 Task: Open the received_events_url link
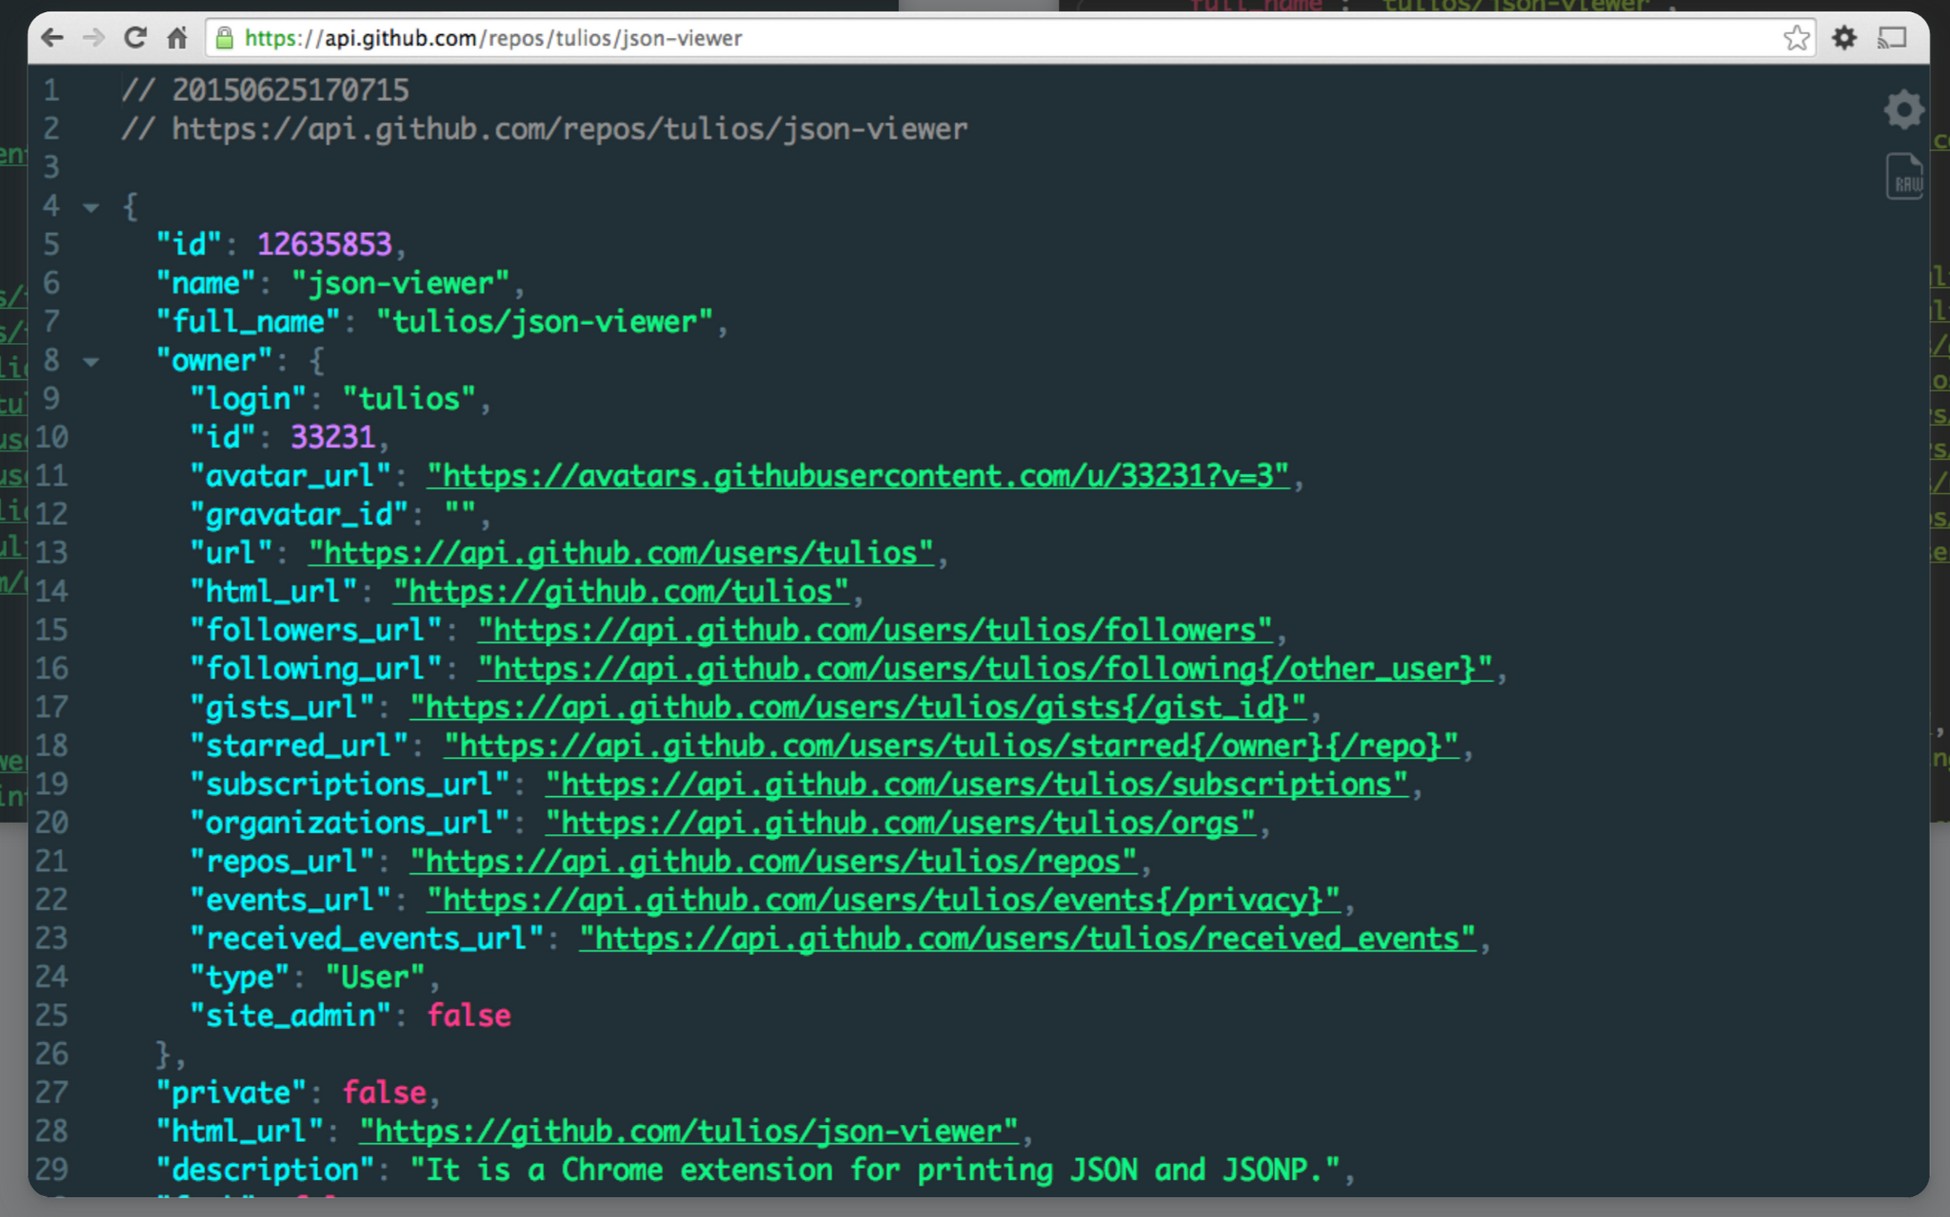point(1027,938)
